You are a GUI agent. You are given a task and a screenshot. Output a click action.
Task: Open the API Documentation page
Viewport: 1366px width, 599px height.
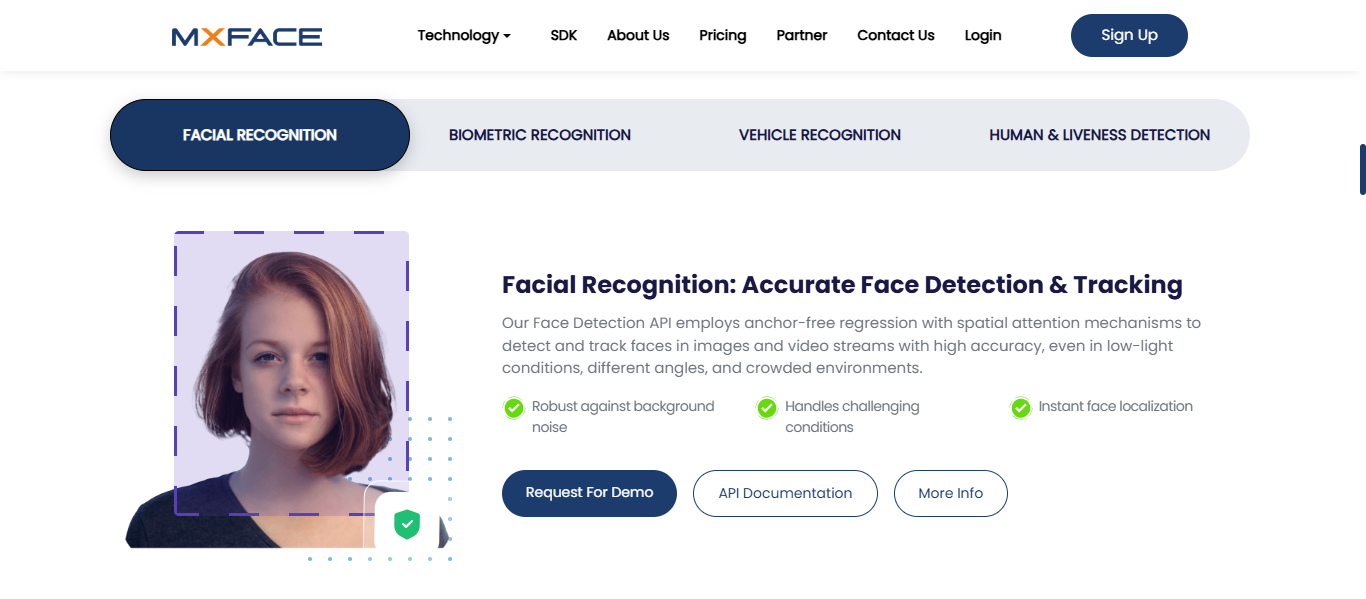pos(785,492)
